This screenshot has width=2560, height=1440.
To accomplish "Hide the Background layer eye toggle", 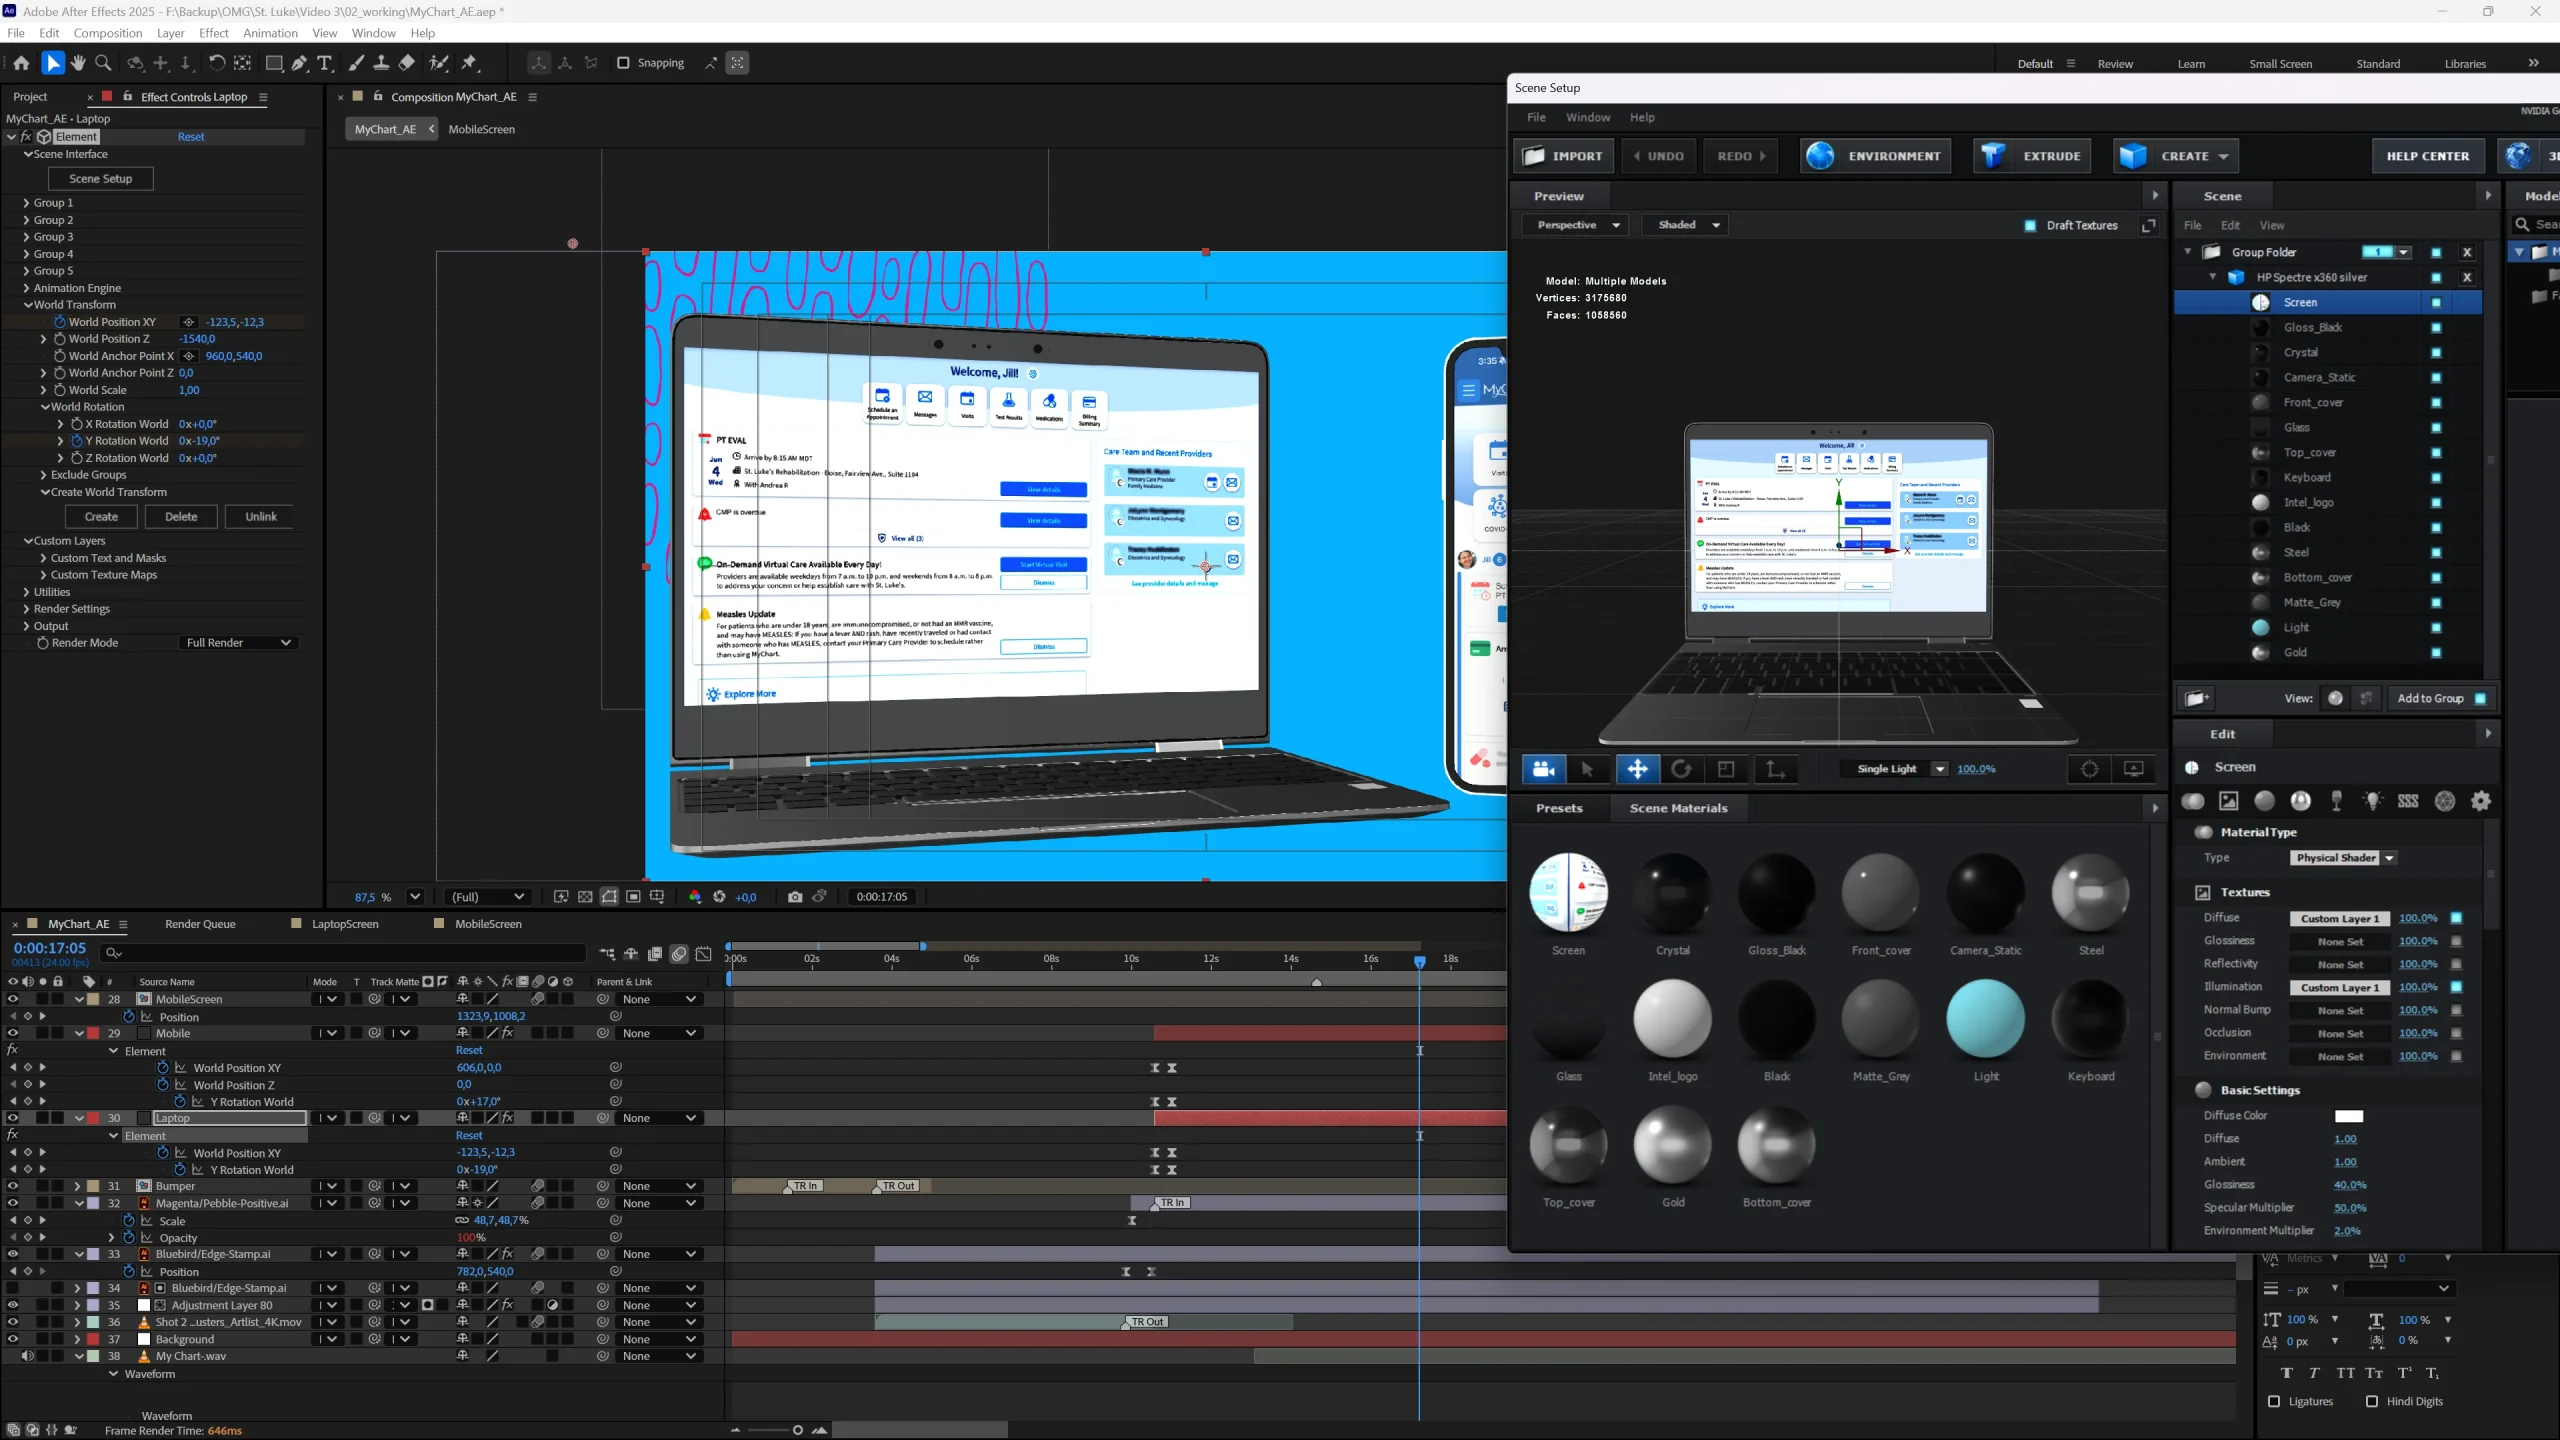I will (x=13, y=1339).
